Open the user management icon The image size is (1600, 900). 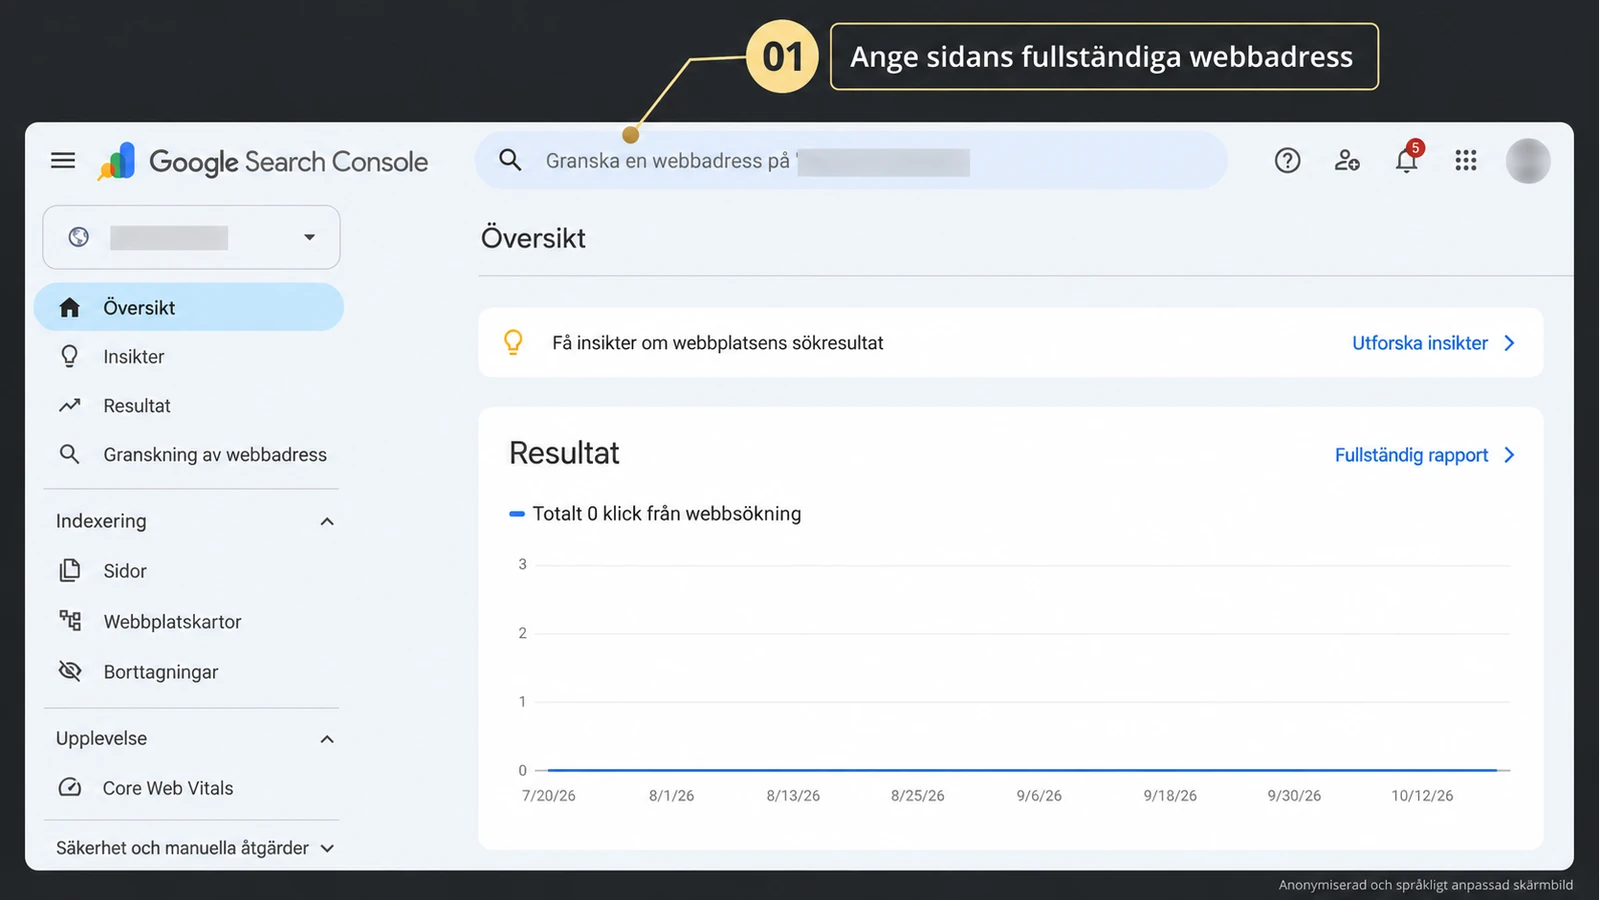1347,160
